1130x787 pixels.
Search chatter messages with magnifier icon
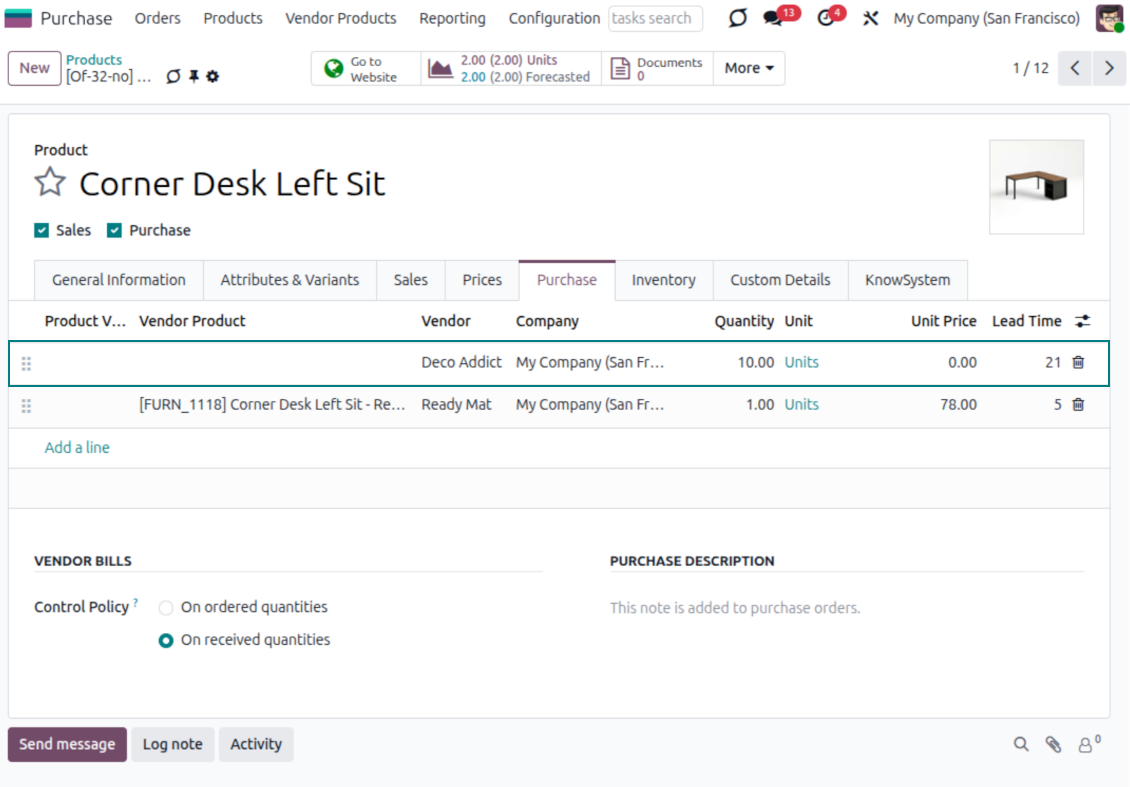tap(1021, 744)
